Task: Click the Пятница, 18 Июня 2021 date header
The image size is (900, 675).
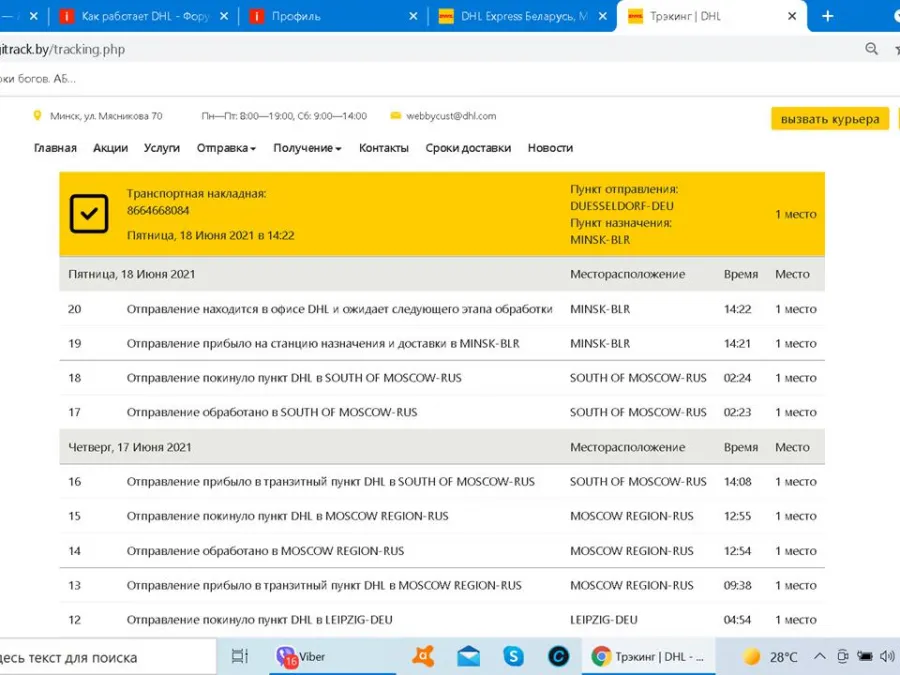Action: point(131,274)
